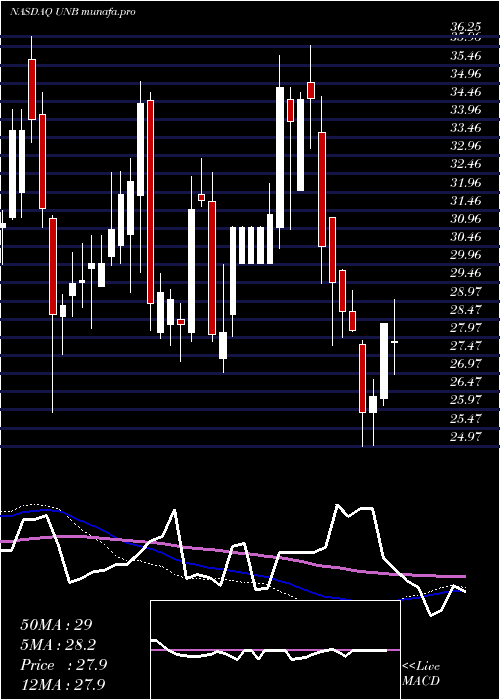Click the 32.96 price axis label

(466, 146)
